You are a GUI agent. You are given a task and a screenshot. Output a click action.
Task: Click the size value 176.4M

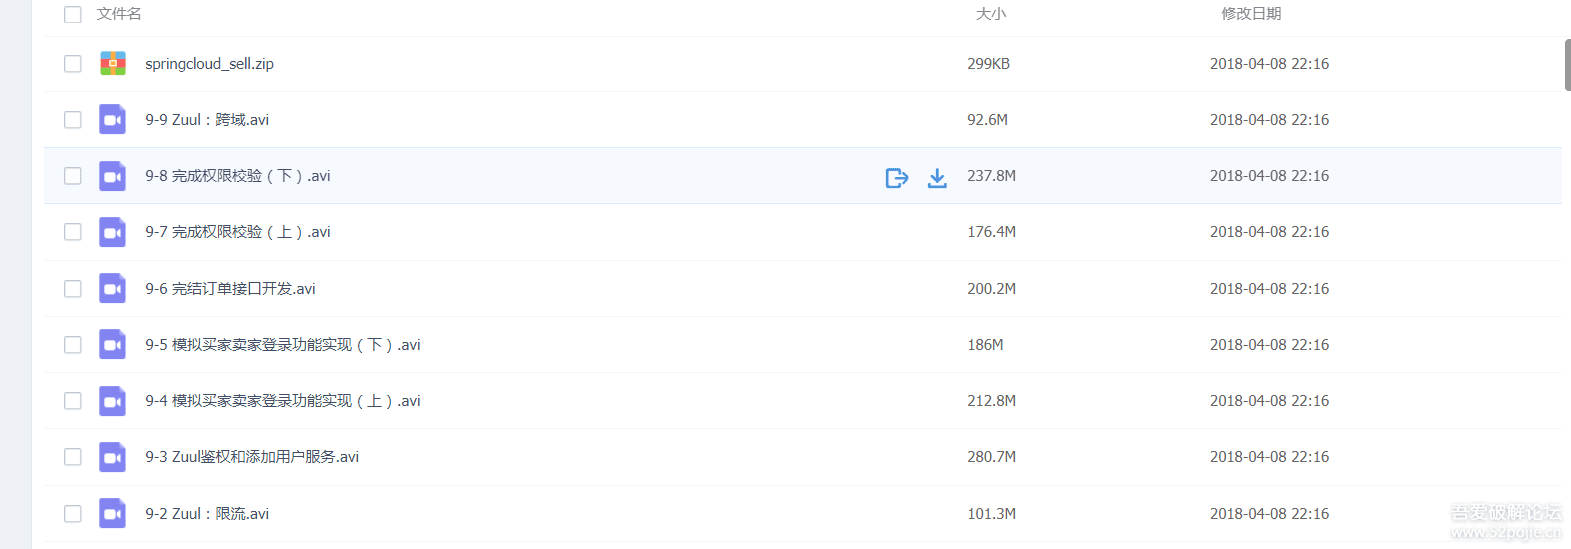(991, 231)
